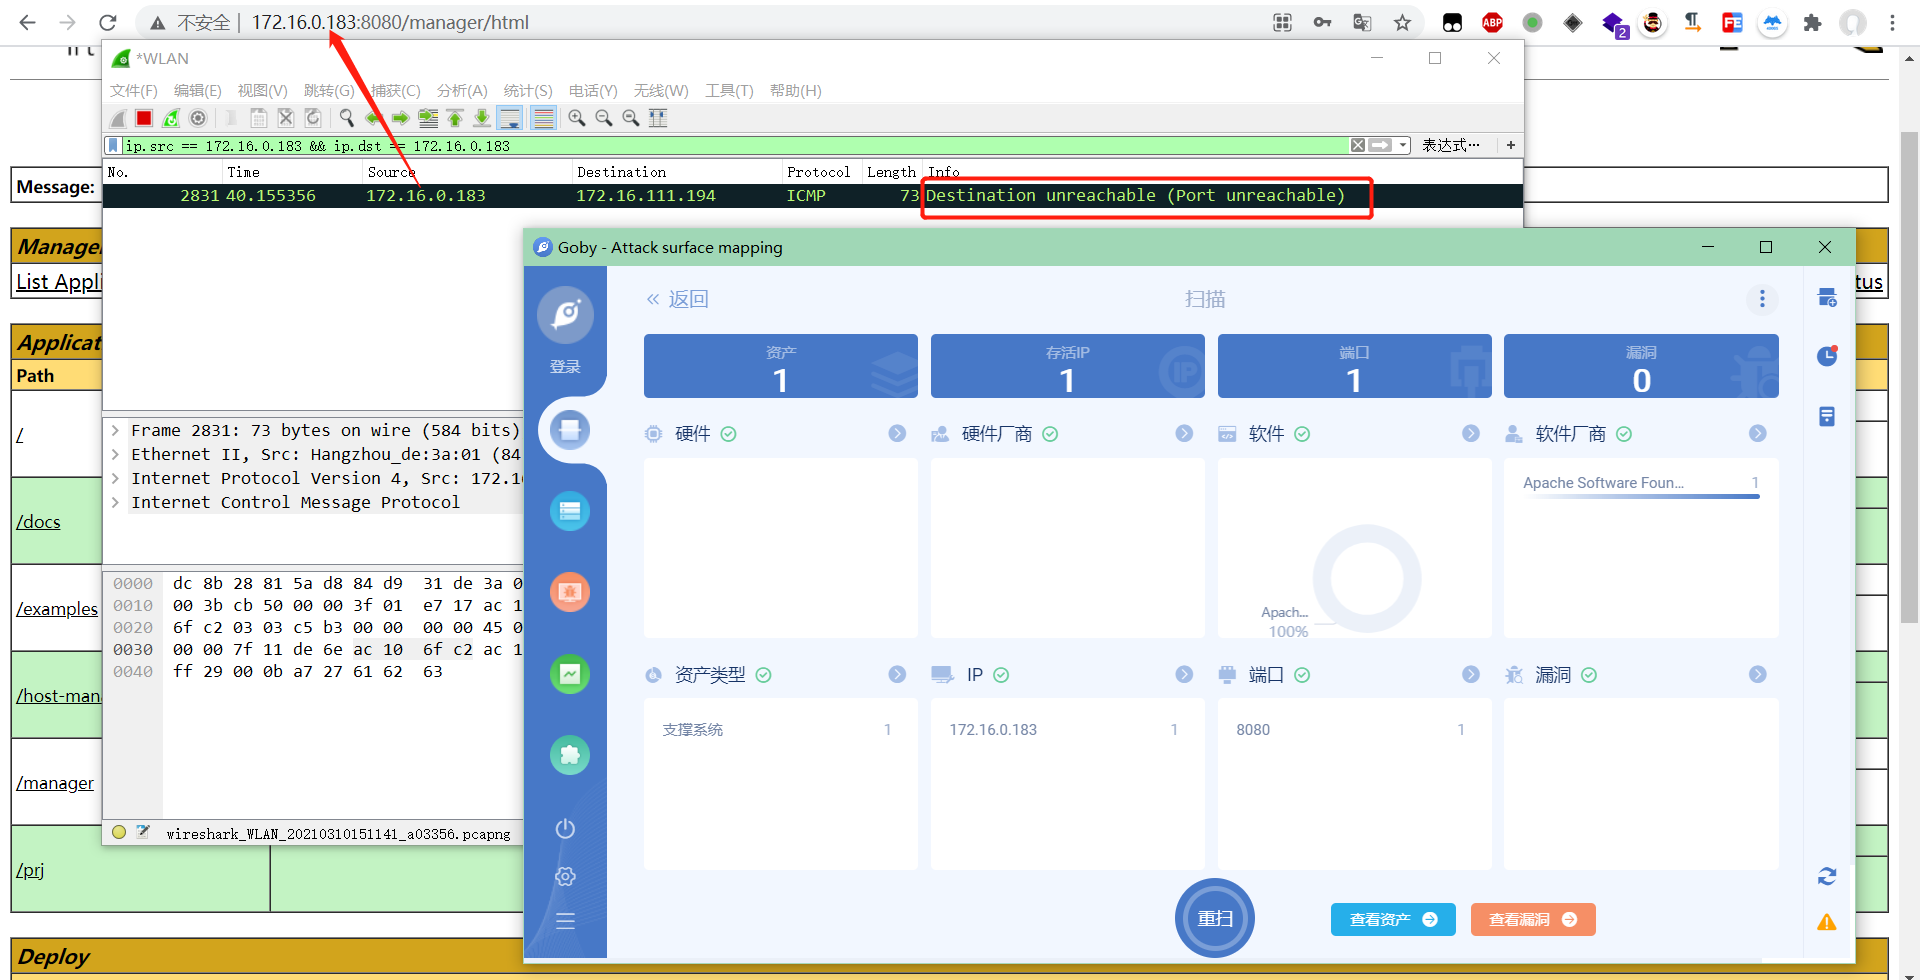
Task: Restart the current capture in Wireshark toolbar
Action: [171, 118]
